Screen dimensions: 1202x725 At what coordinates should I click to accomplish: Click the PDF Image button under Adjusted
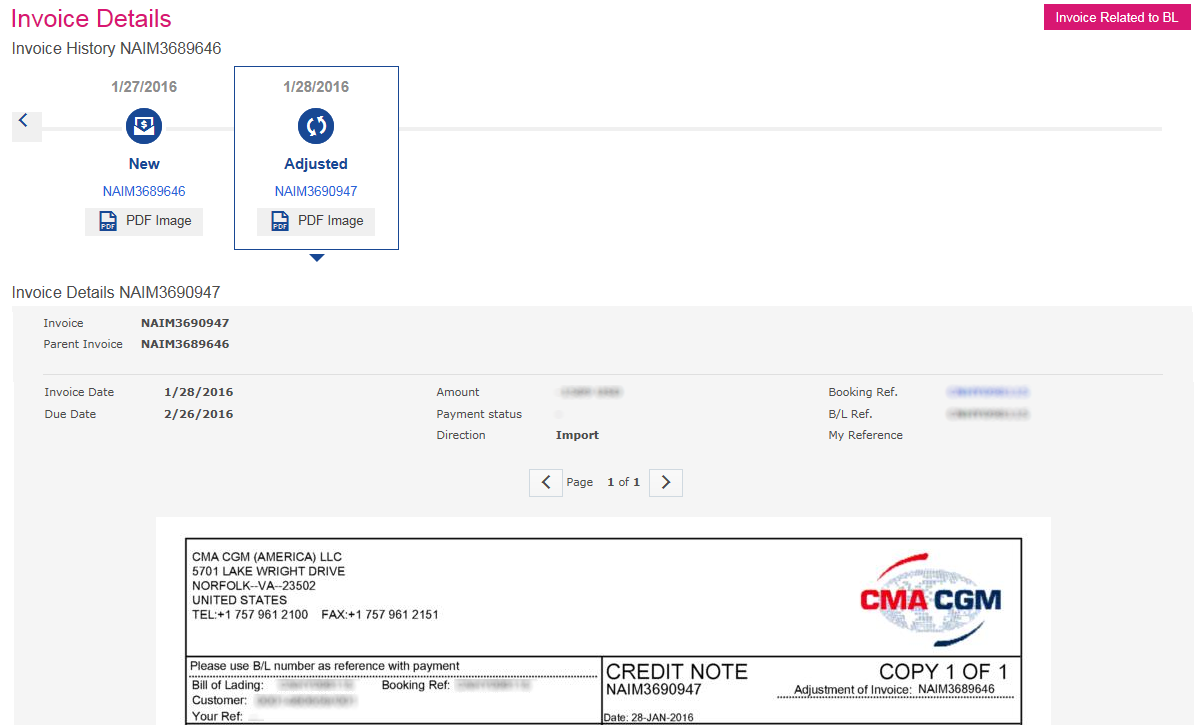(x=316, y=221)
